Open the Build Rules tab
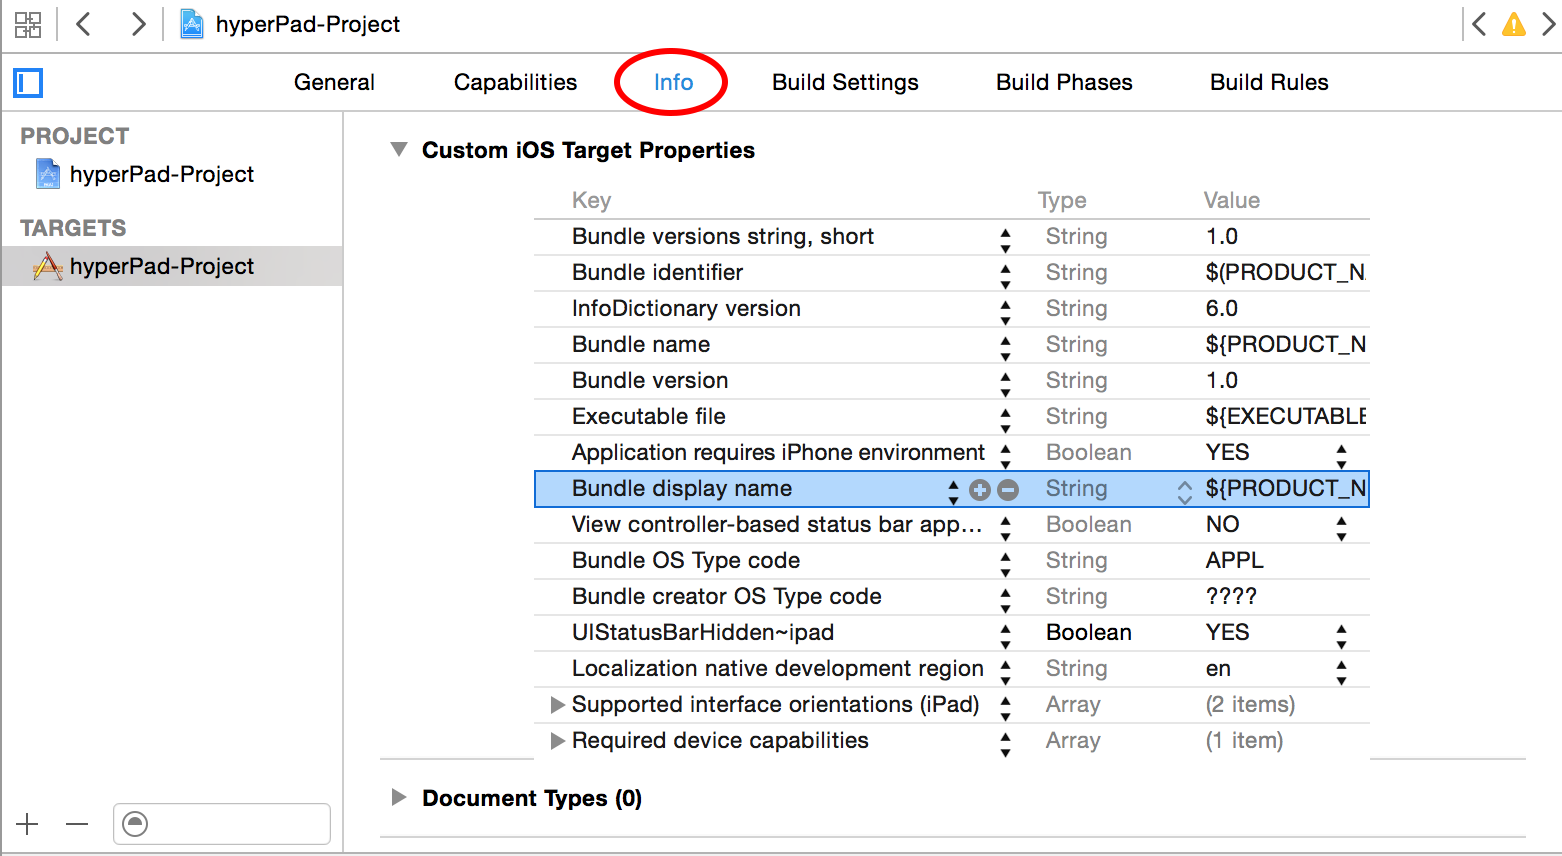Screen dimensions: 1562x856 pos(1269,82)
